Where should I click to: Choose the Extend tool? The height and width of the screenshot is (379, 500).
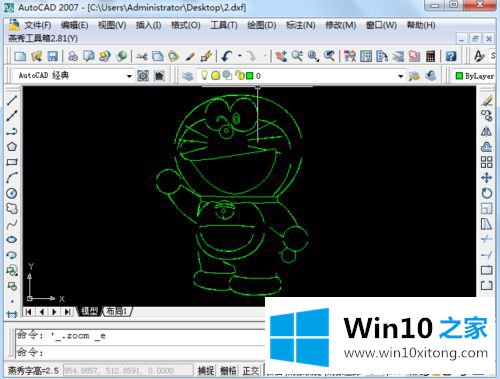[x=487, y=255]
